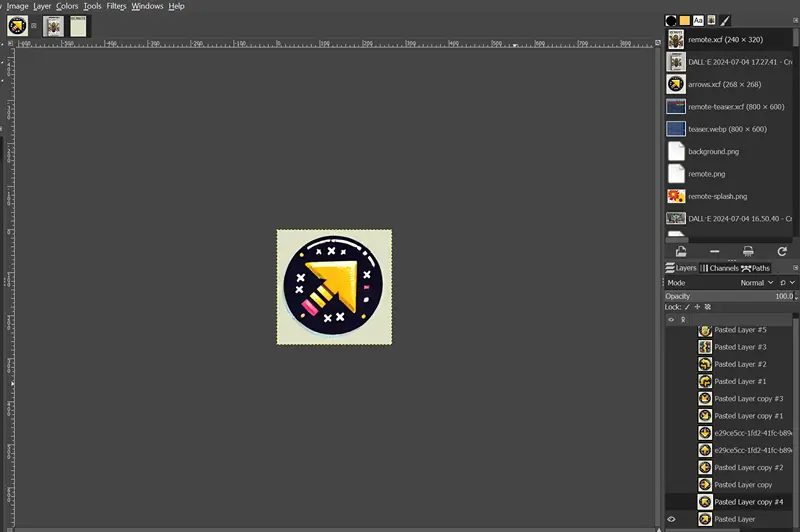Select layer Pasted Layer #3
This screenshot has width=800, height=532.
pyautogui.click(x=729, y=347)
